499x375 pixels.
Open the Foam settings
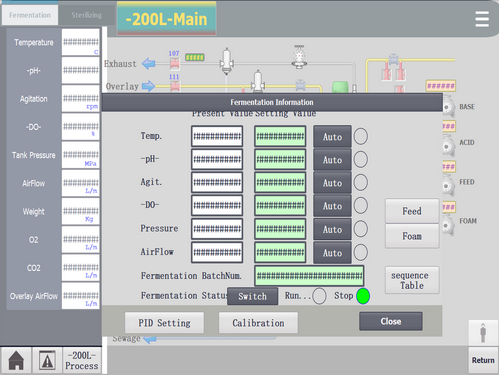tap(412, 236)
